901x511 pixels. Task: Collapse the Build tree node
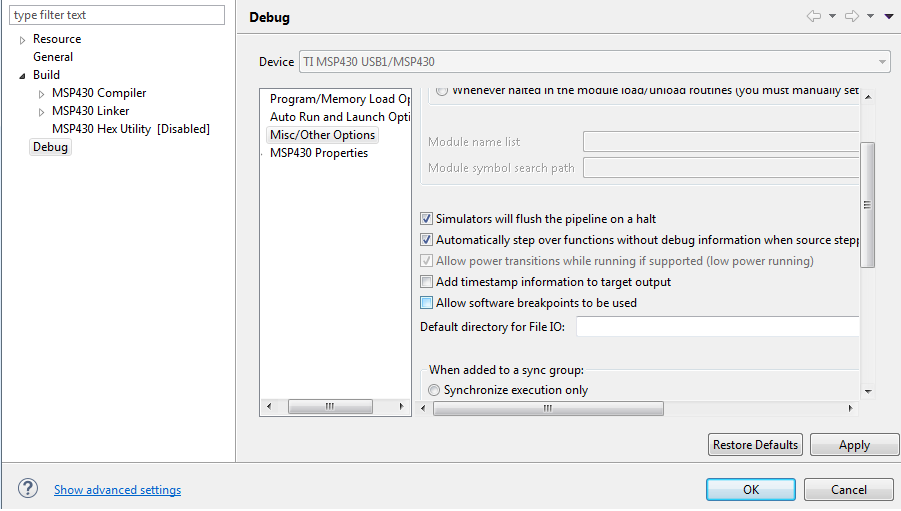pyautogui.click(x=23, y=76)
